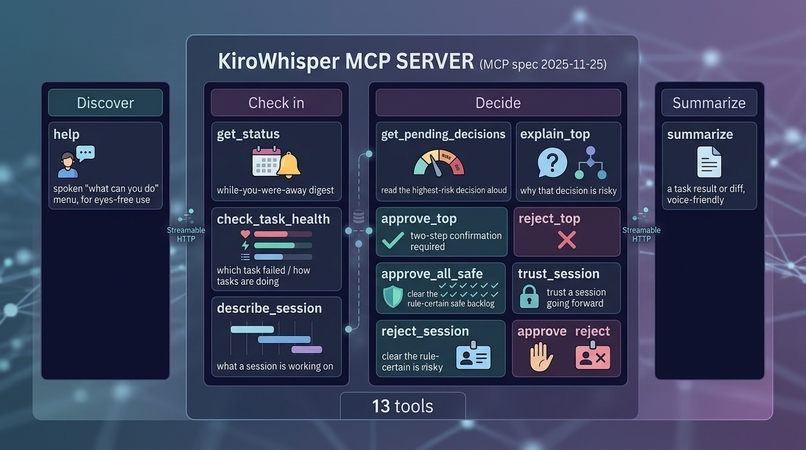Click the green checkmarks grid in approve_all_safe
Image resolution: width=806 pixels, height=450 pixels.
click(469, 290)
